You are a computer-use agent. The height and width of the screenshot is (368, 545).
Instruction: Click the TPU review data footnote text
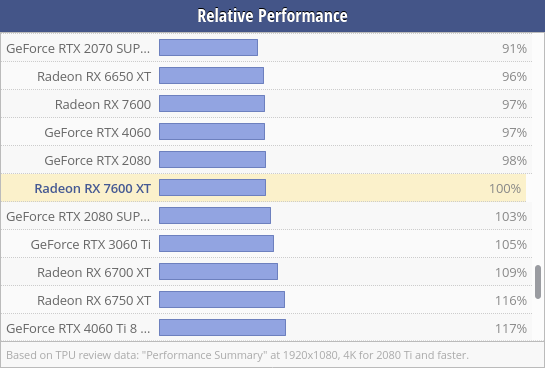(237, 355)
